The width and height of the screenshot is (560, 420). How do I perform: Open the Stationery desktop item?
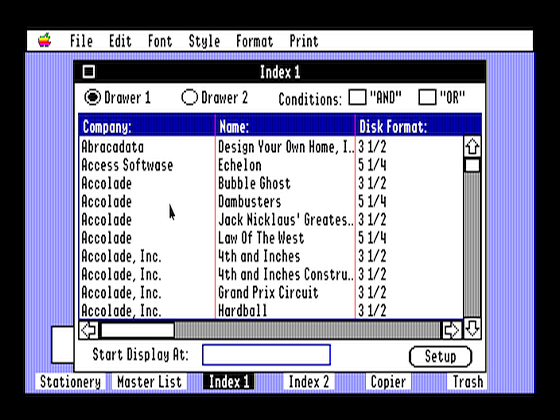(70, 382)
